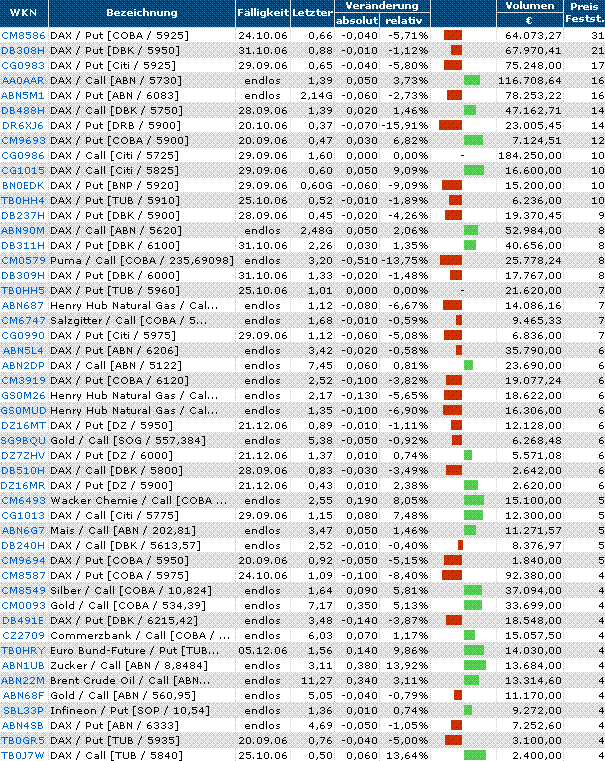Select text 'Infineon / Put [SOP / 10,54]'
Image resolution: width=605 pixels, height=761 pixels.
130,711
